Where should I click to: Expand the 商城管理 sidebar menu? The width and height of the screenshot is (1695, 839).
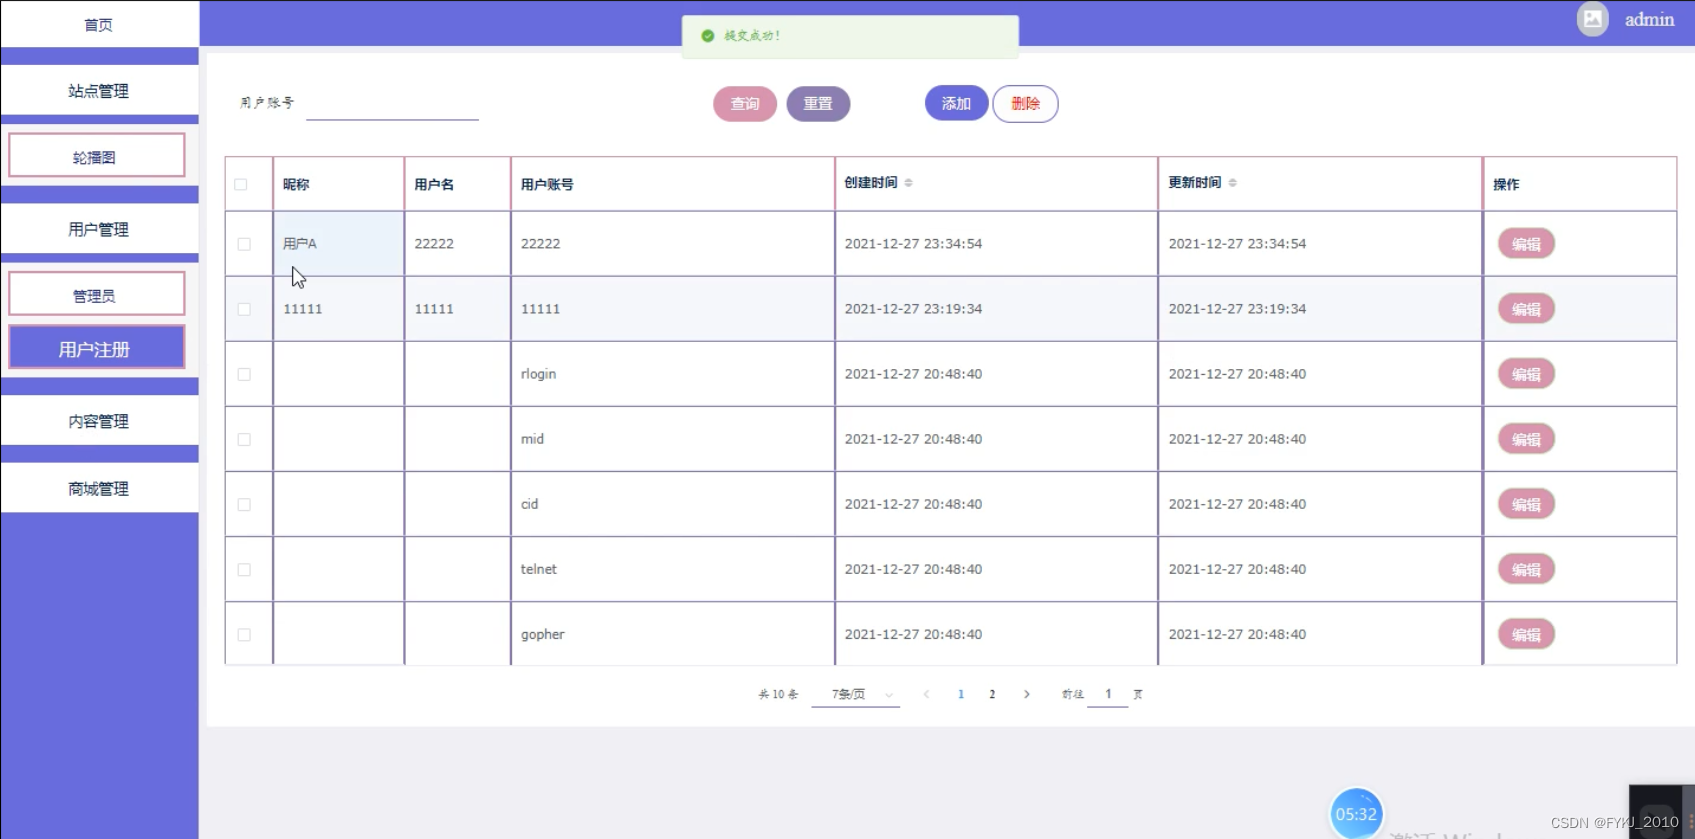click(99, 489)
